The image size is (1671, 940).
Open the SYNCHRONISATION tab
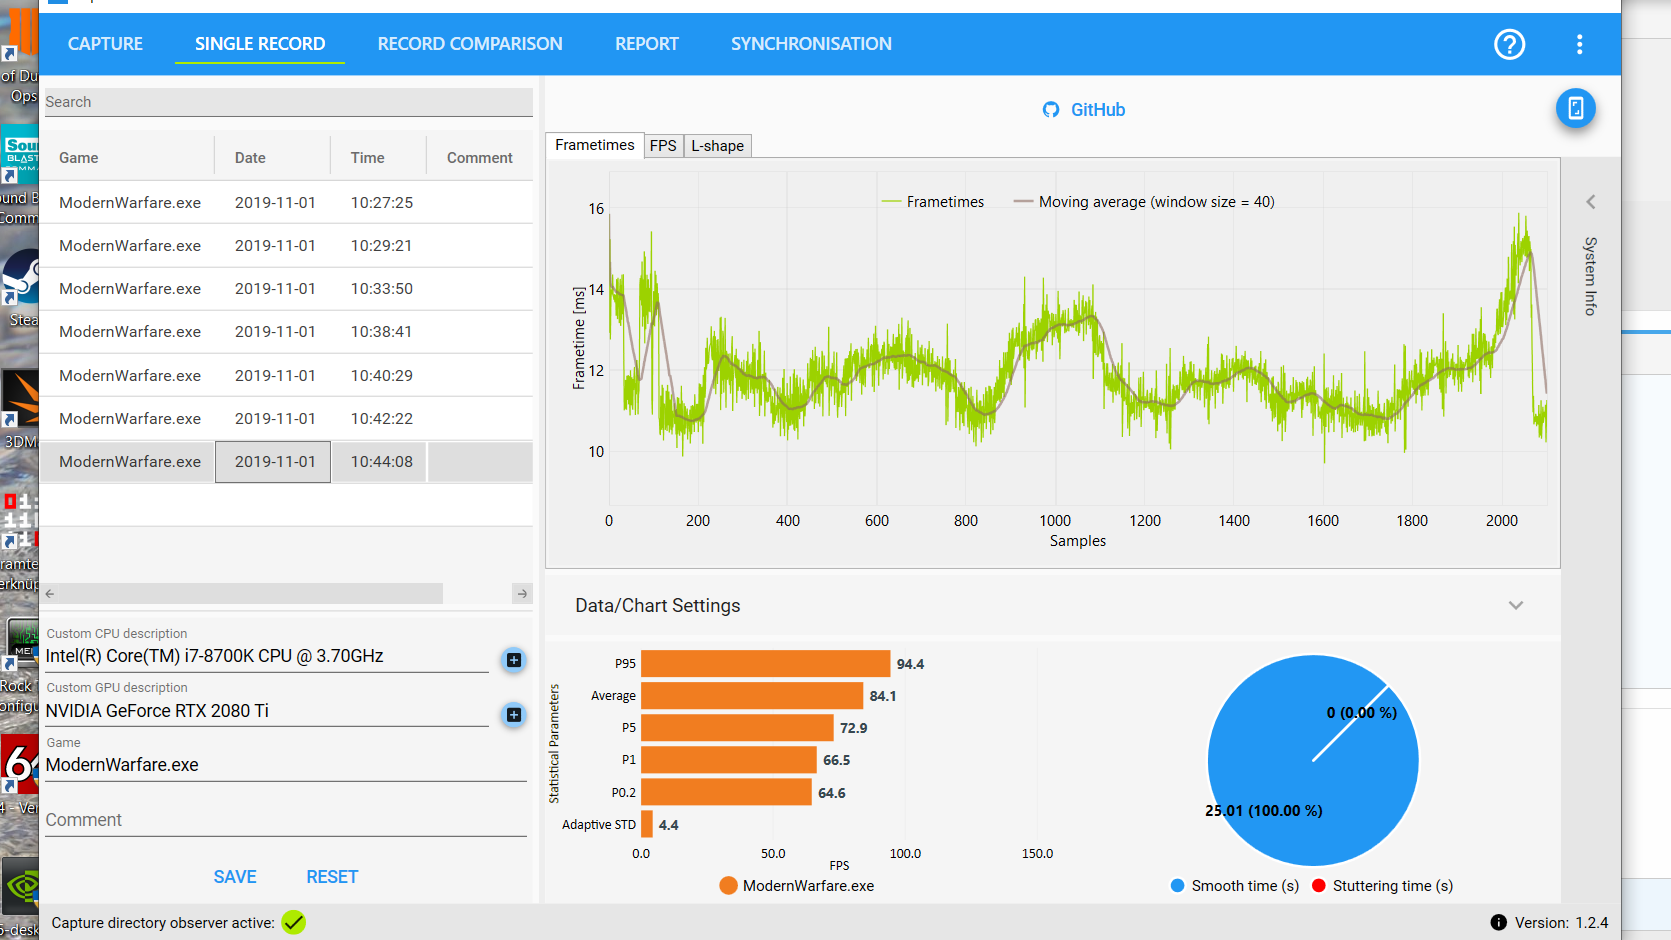coord(811,44)
